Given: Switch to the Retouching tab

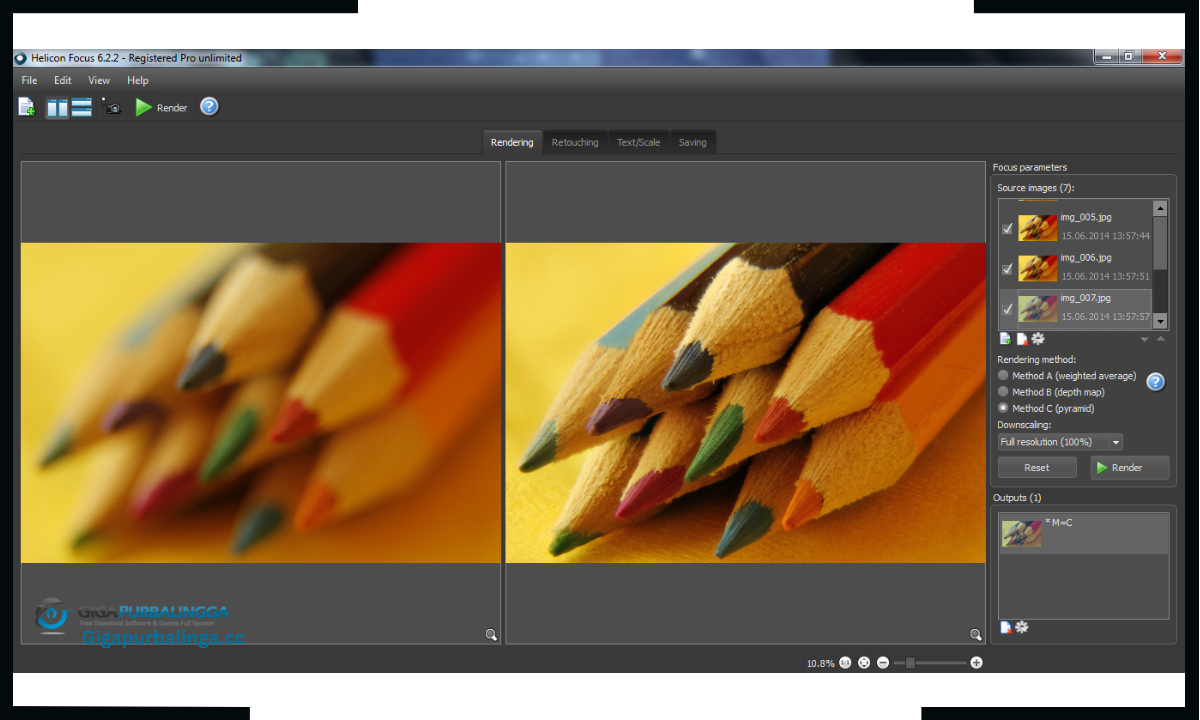Looking at the screenshot, I should pyautogui.click(x=575, y=142).
